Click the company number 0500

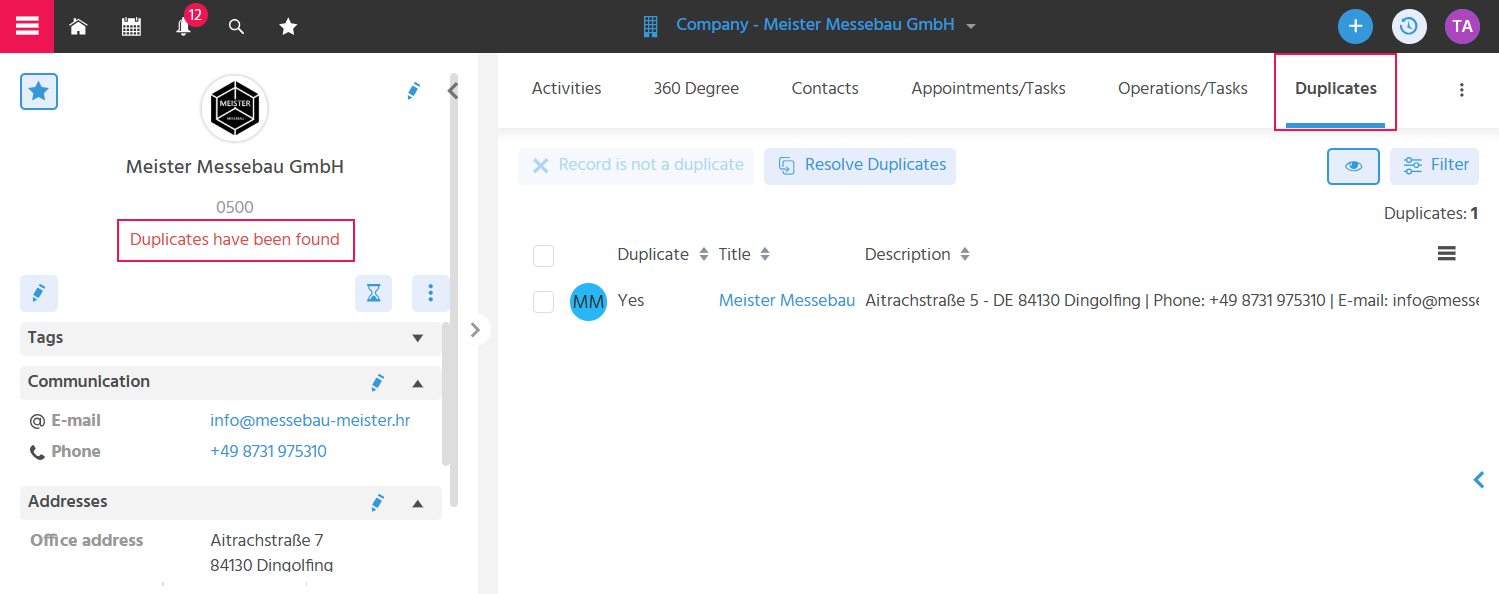point(235,208)
